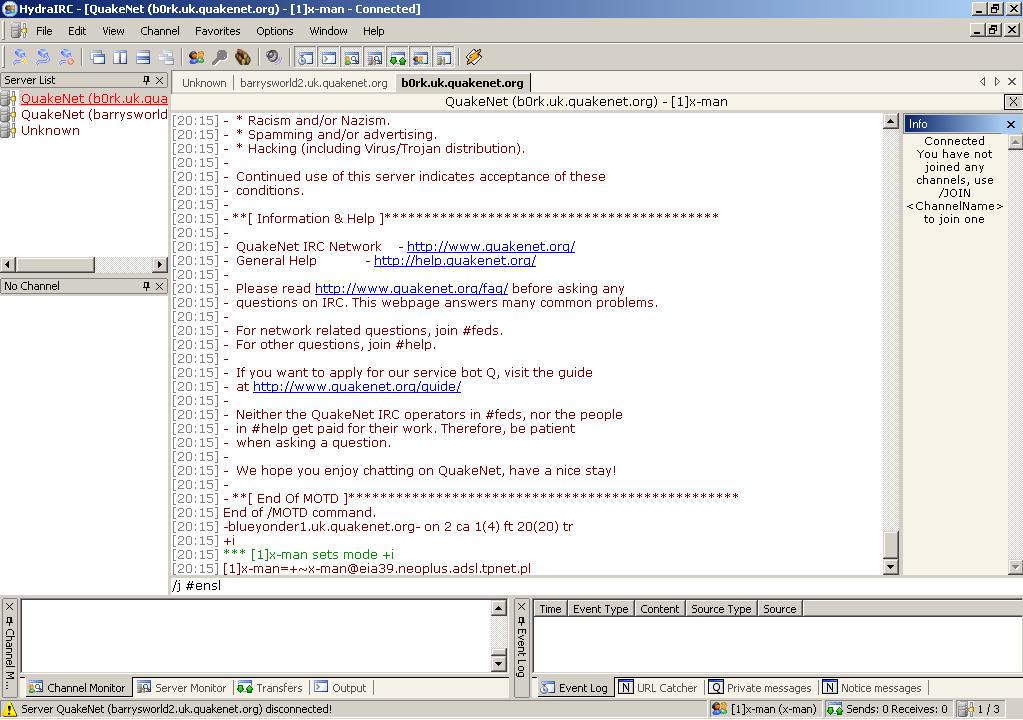Select QuakeNet (b0rk.uk.qua in Server List
The height and width of the screenshot is (720, 1023).
(94, 98)
